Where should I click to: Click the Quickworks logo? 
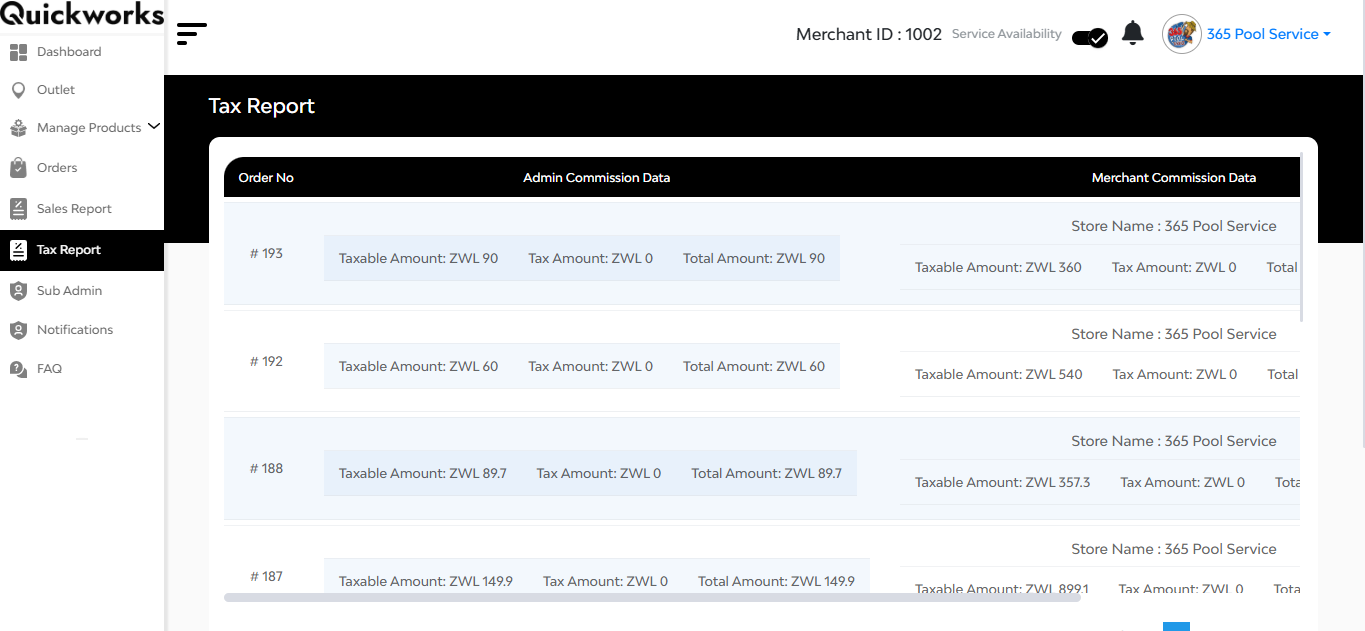coord(82,14)
